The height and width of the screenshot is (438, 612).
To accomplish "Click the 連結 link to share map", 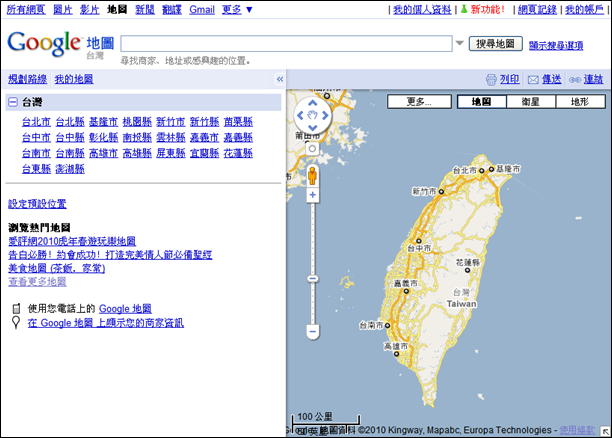I will [x=593, y=80].
